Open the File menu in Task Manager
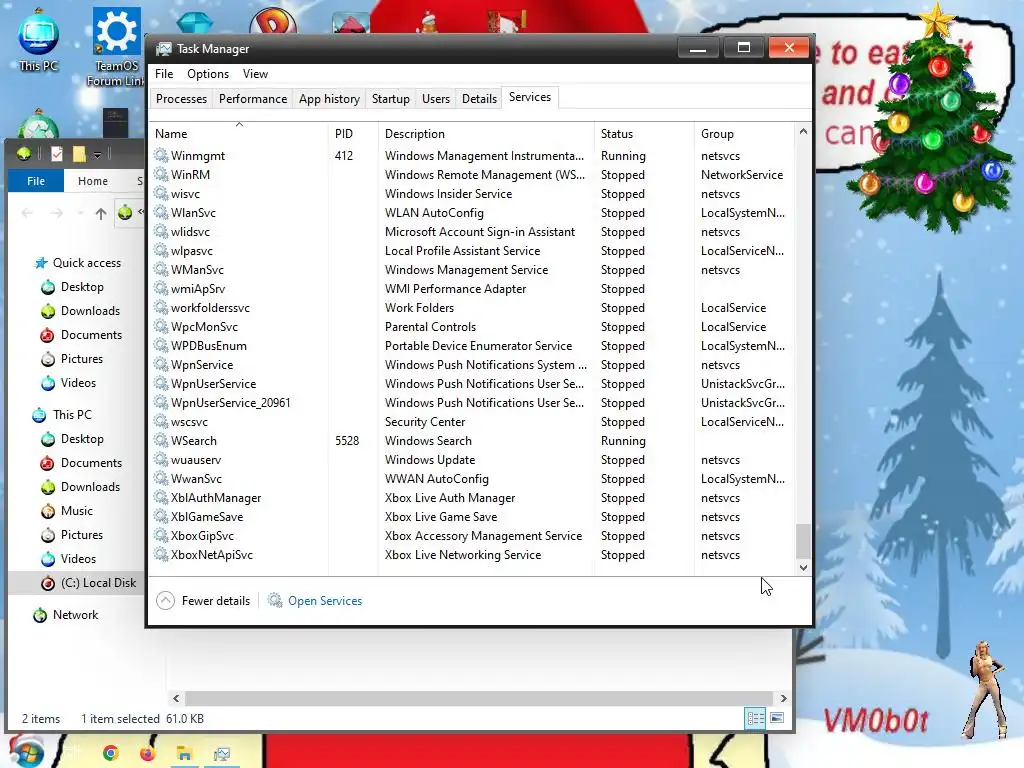The width and height of the screenshot is (1024, 768). (x=164, y=74)
